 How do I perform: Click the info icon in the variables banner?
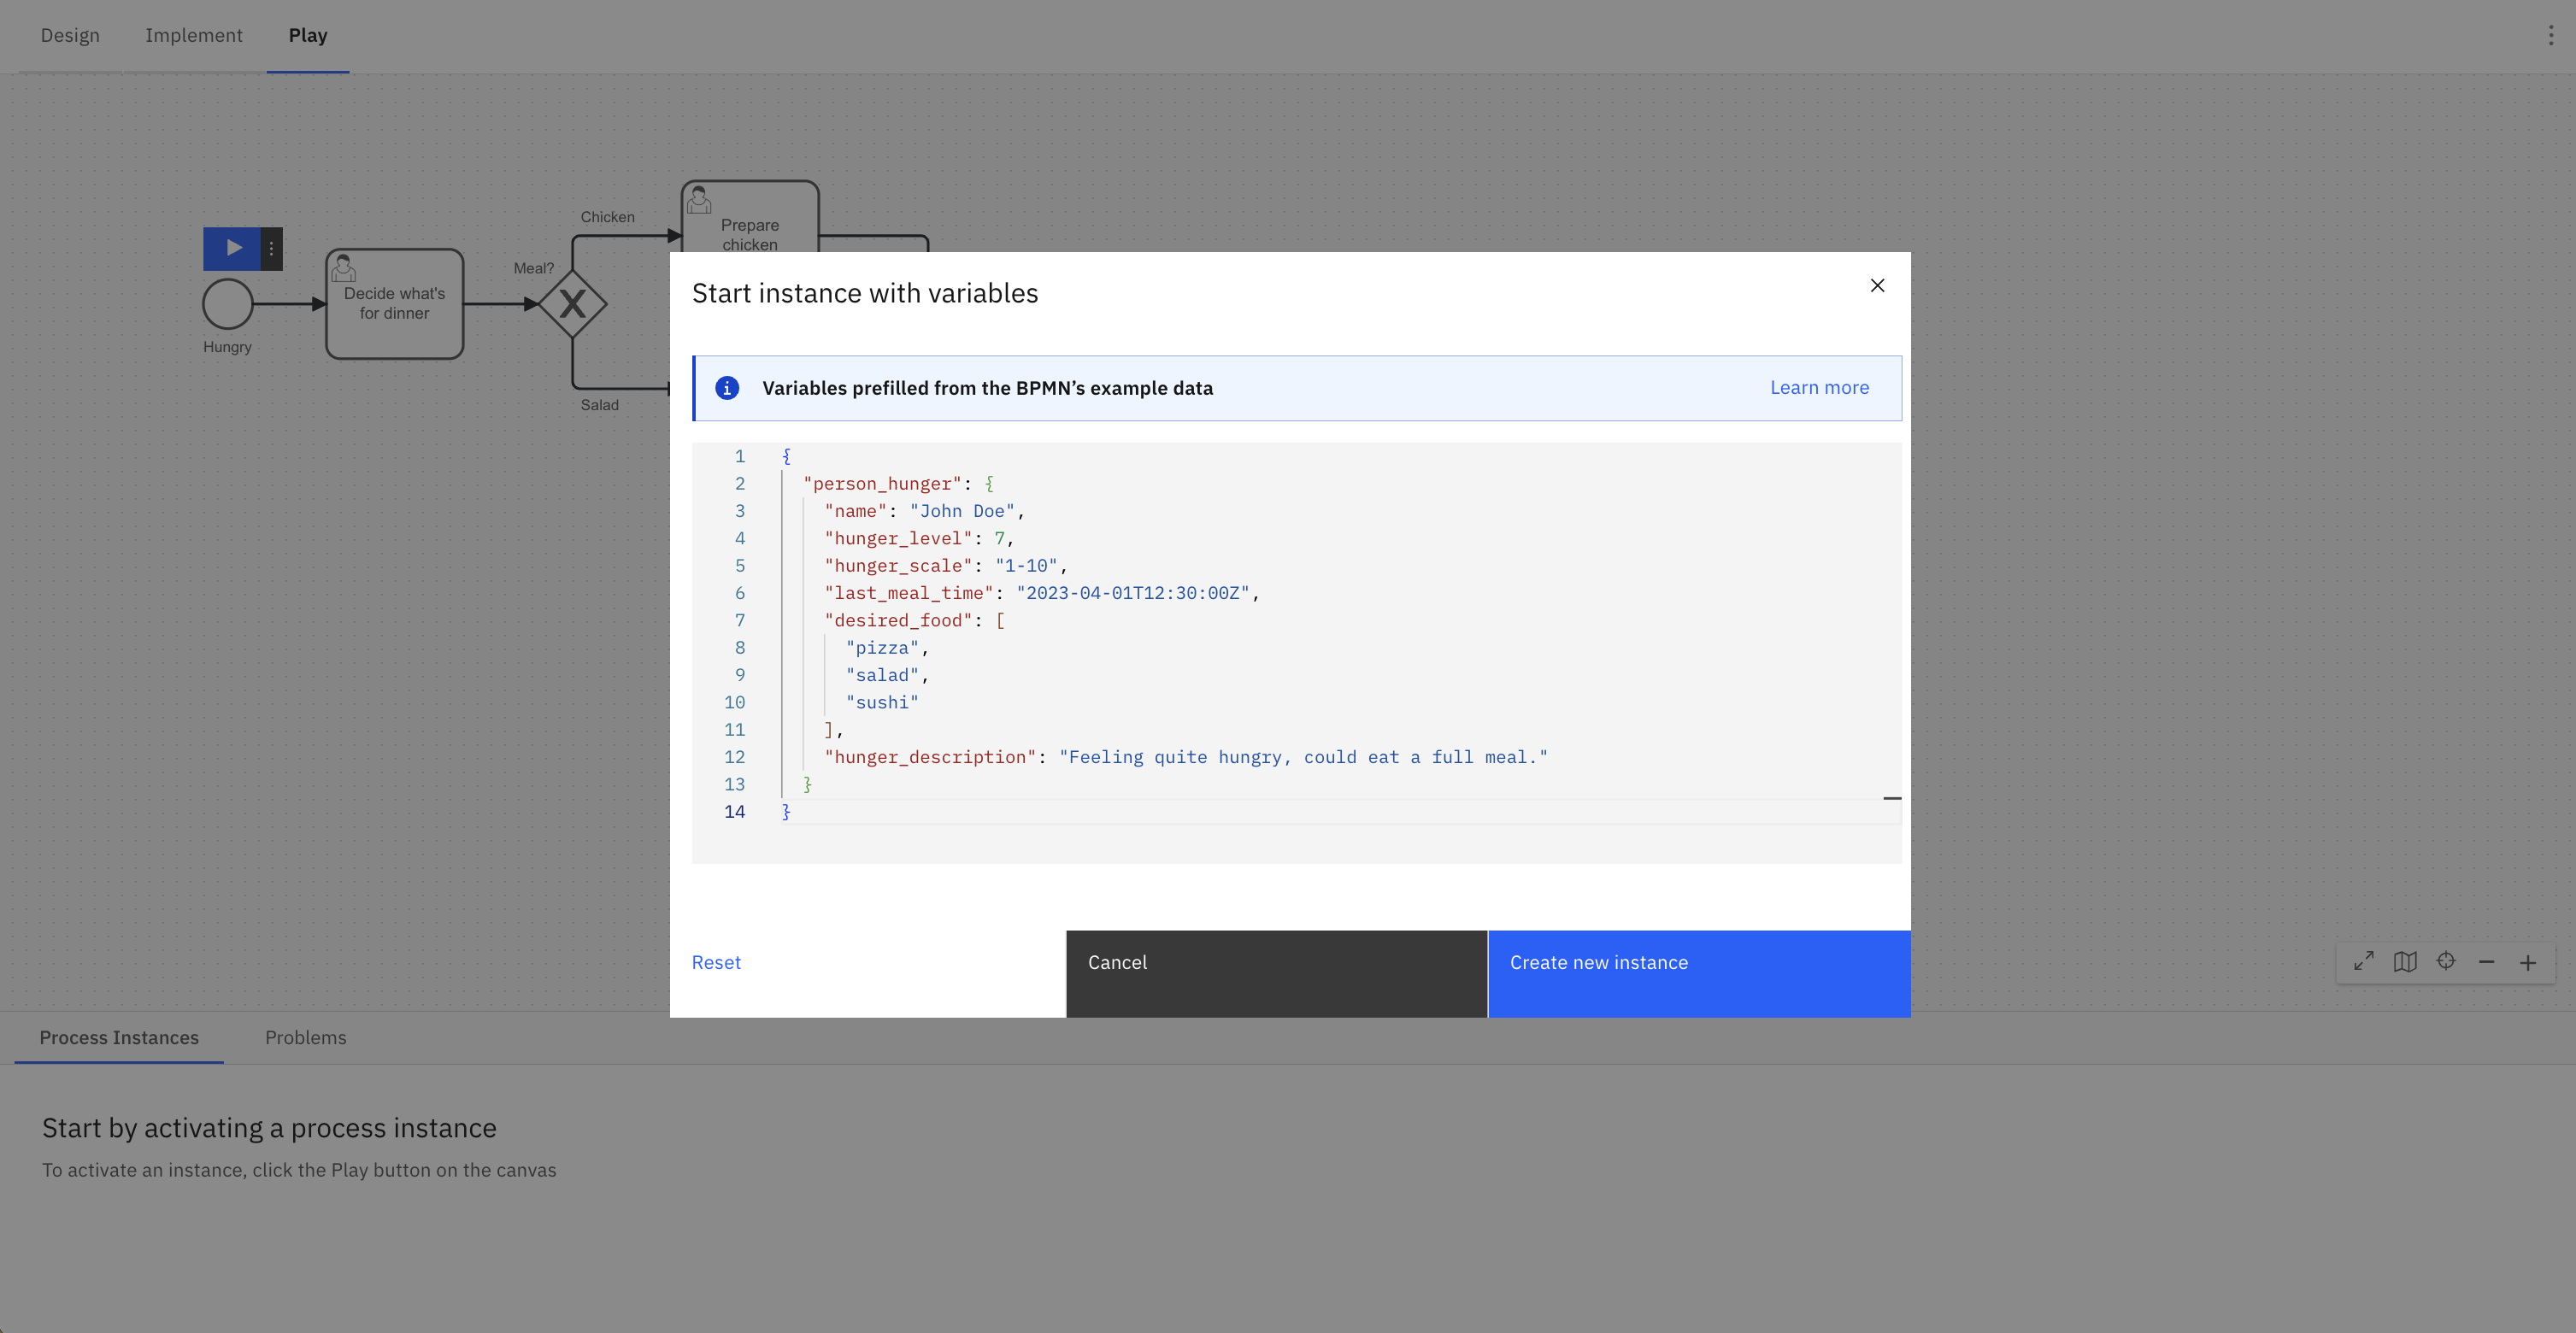pyautogui.click(x=727, y=388)
